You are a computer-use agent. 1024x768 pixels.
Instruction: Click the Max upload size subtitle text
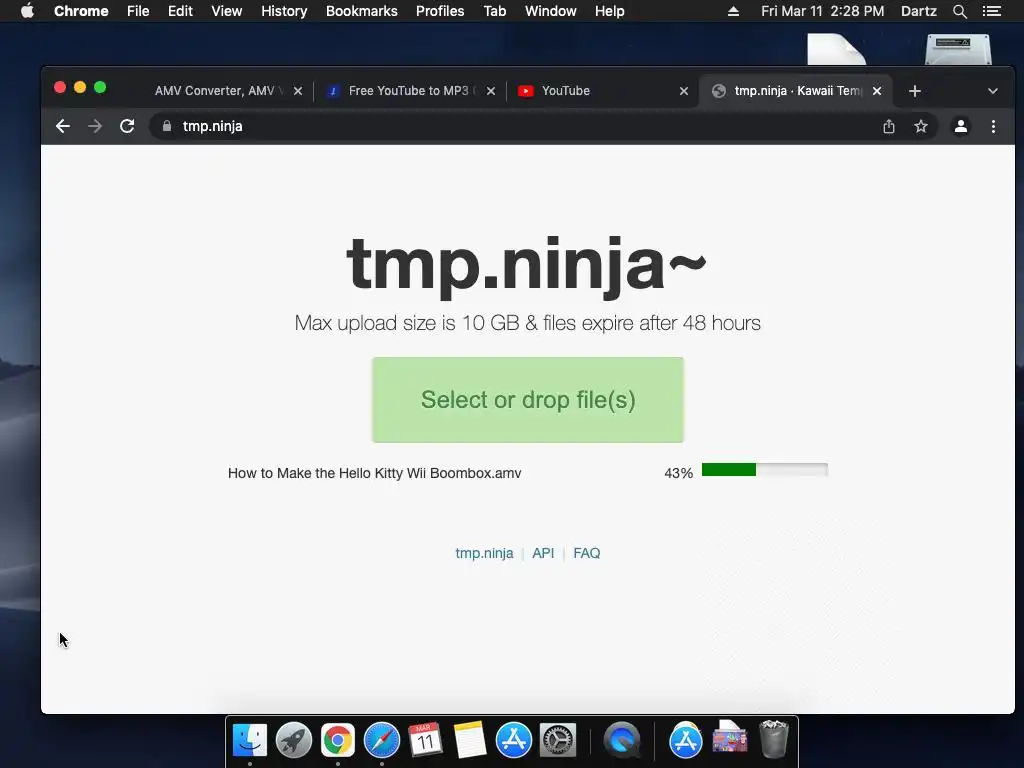coord(527,323)
